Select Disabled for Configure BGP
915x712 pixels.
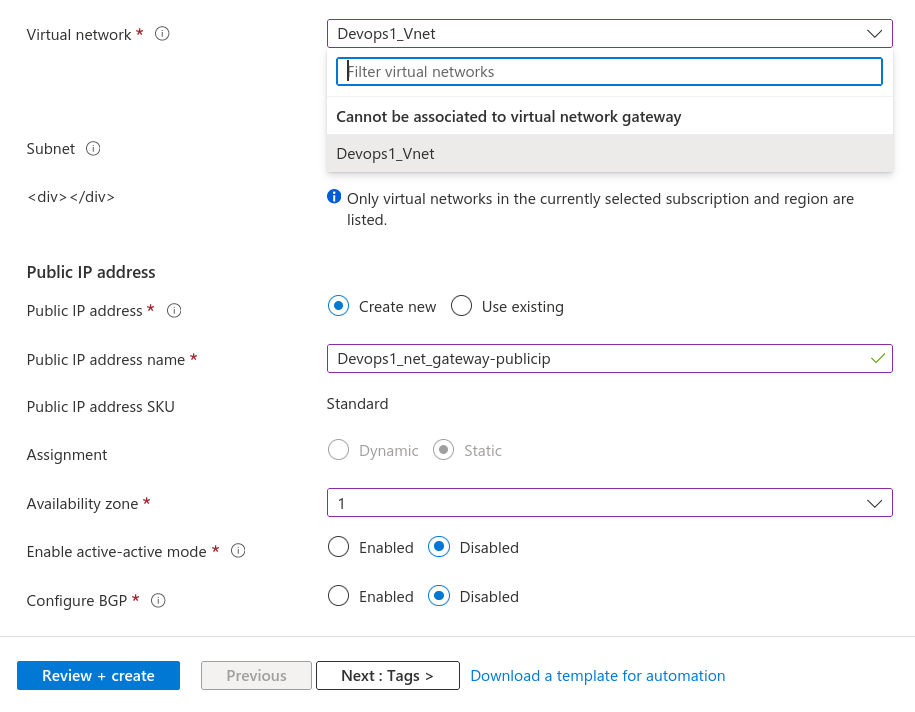437,596
